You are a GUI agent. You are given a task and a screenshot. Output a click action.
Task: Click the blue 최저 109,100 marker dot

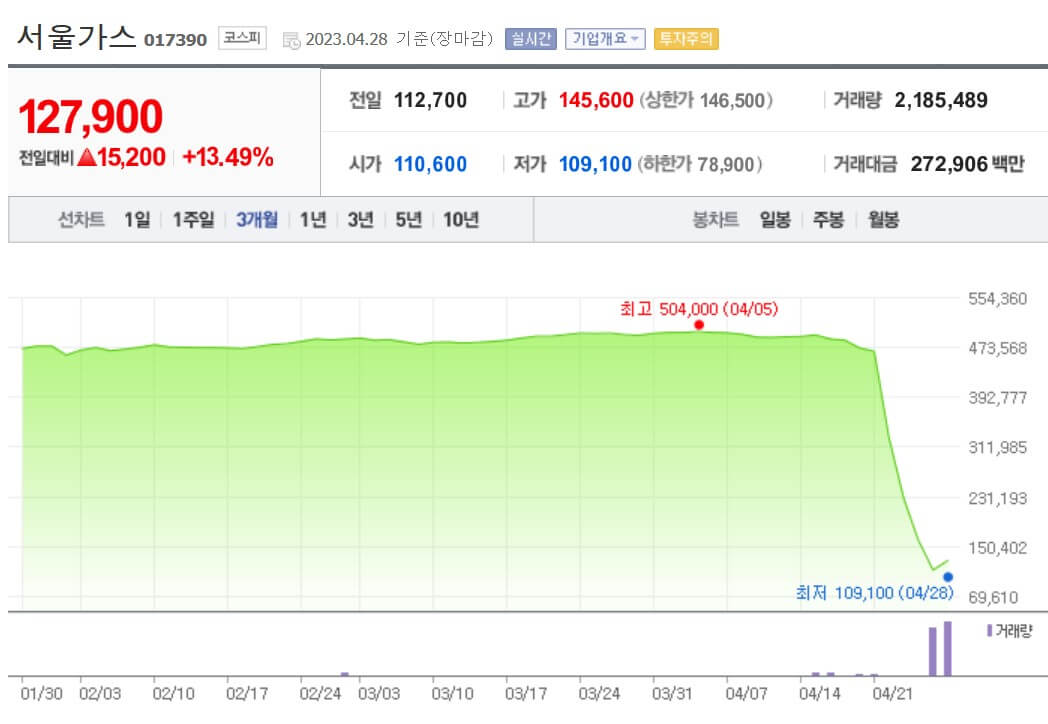coord(948,577)
